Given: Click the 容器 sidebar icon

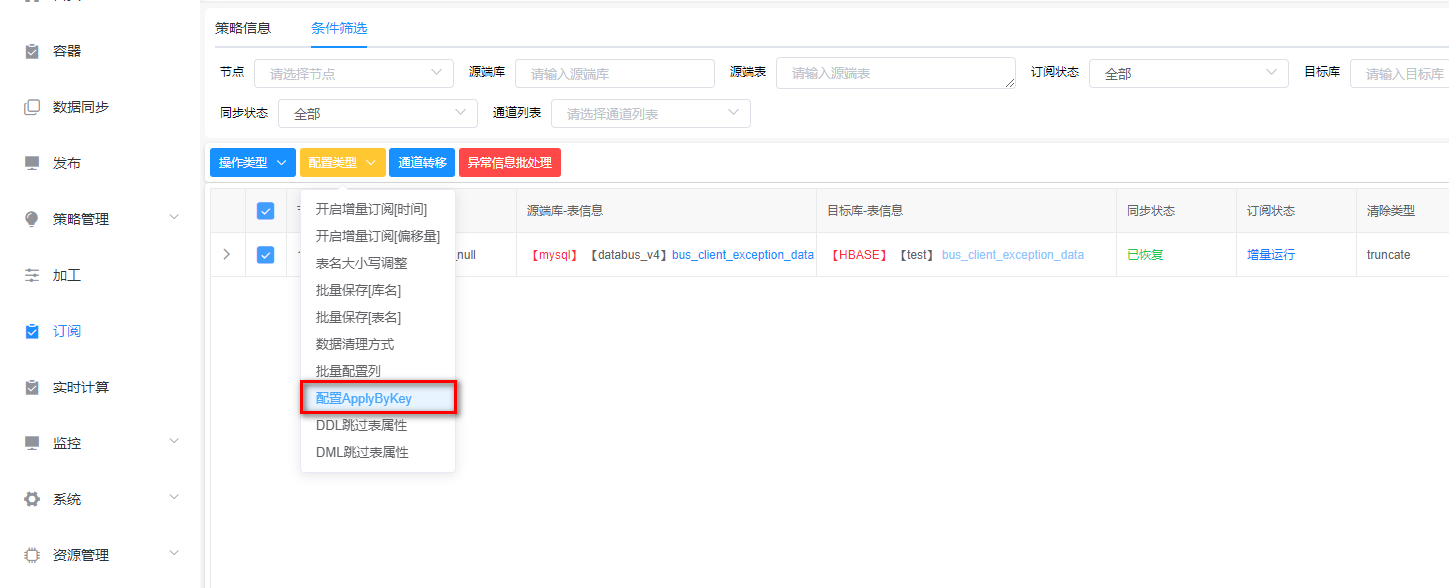Looking at the screenshot, I should (x=32, y=51).
